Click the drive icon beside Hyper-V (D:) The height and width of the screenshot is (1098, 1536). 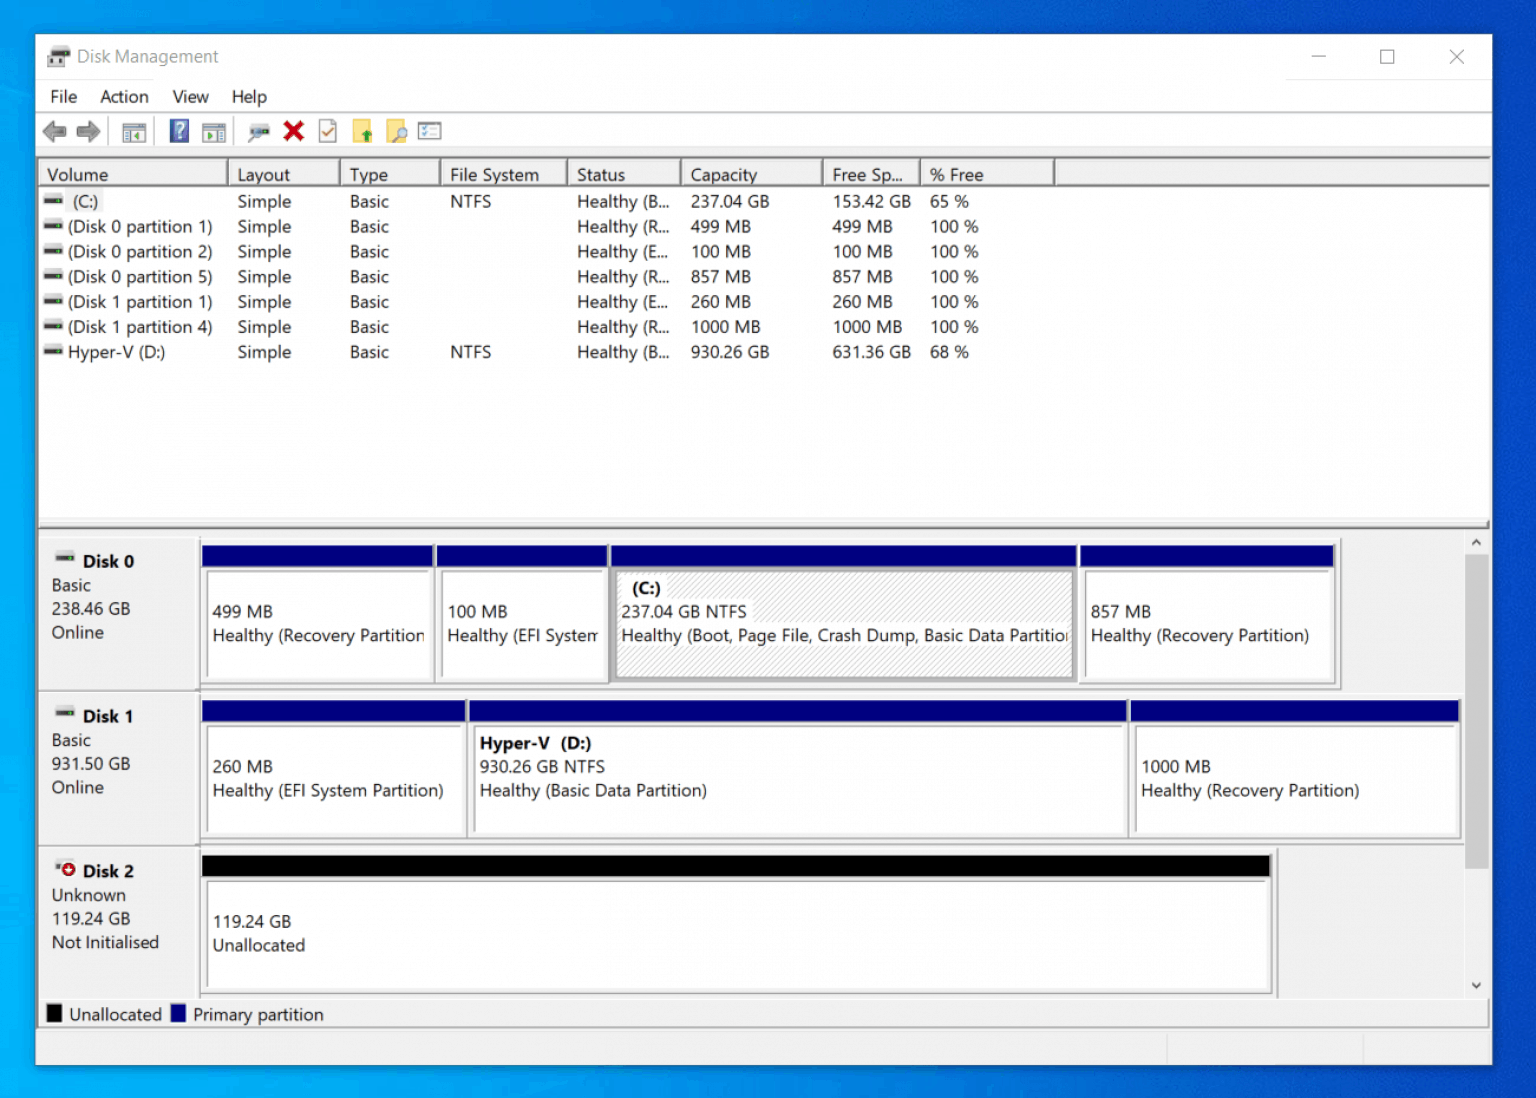coord(53,351)
